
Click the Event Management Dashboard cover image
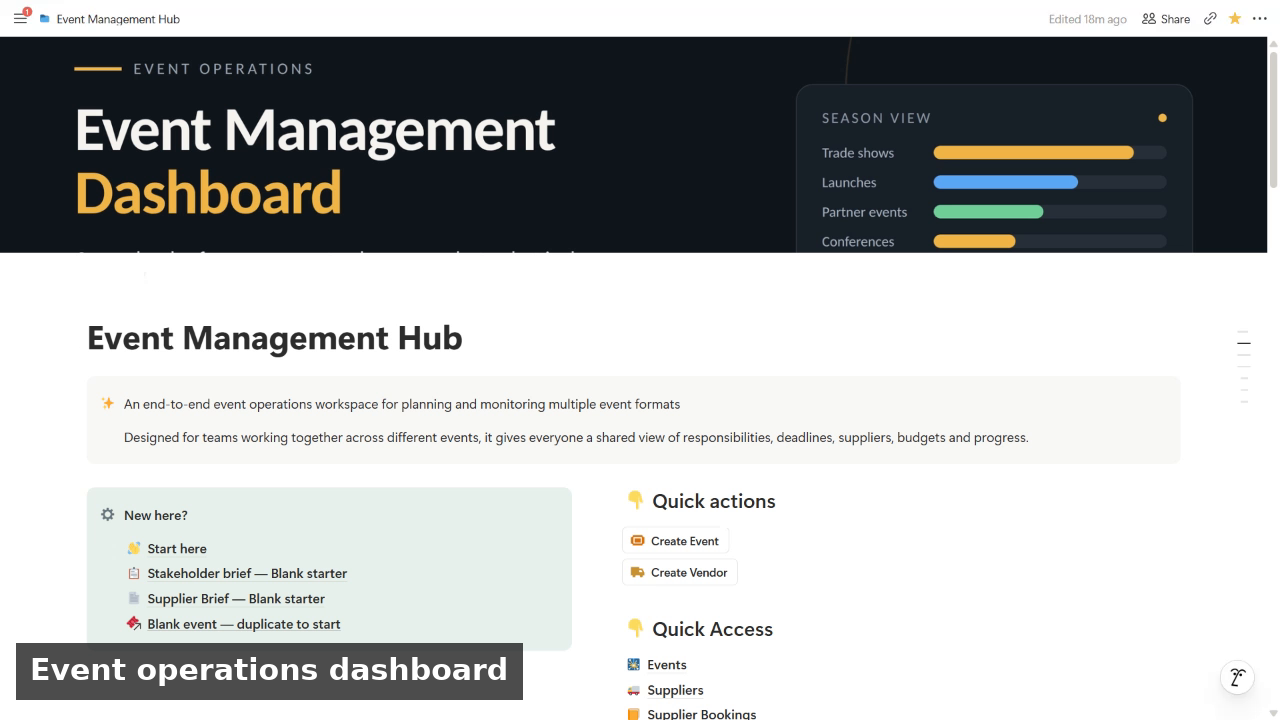point(634,145)
